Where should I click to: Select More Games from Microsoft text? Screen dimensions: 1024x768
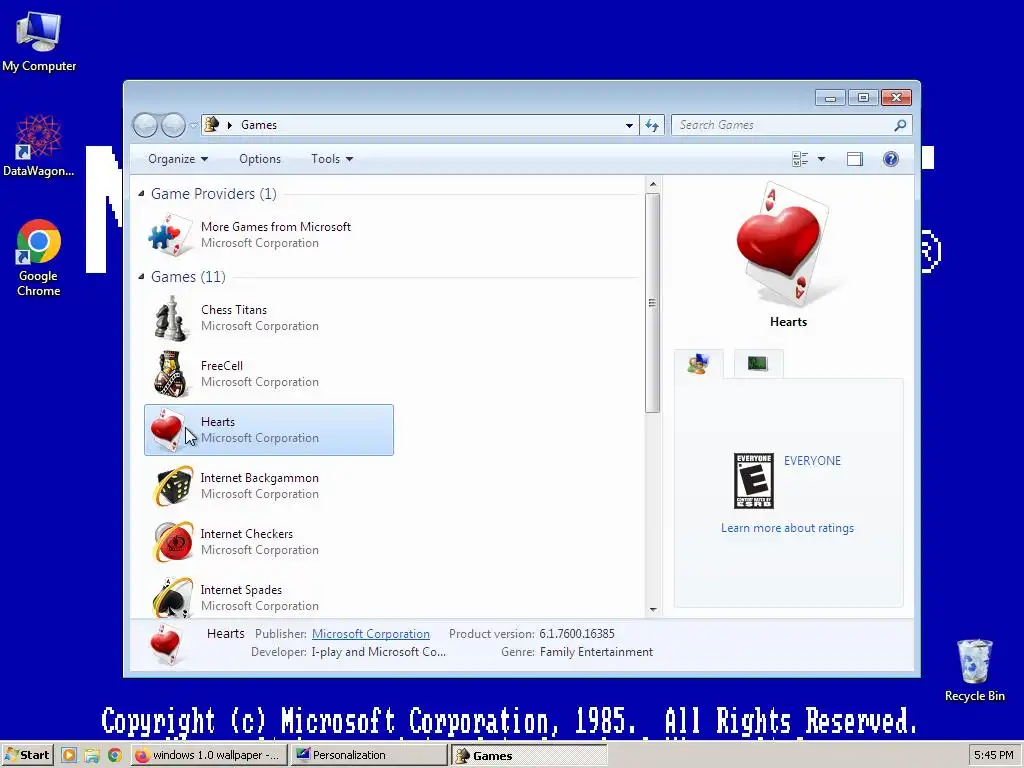coord(276,227)
